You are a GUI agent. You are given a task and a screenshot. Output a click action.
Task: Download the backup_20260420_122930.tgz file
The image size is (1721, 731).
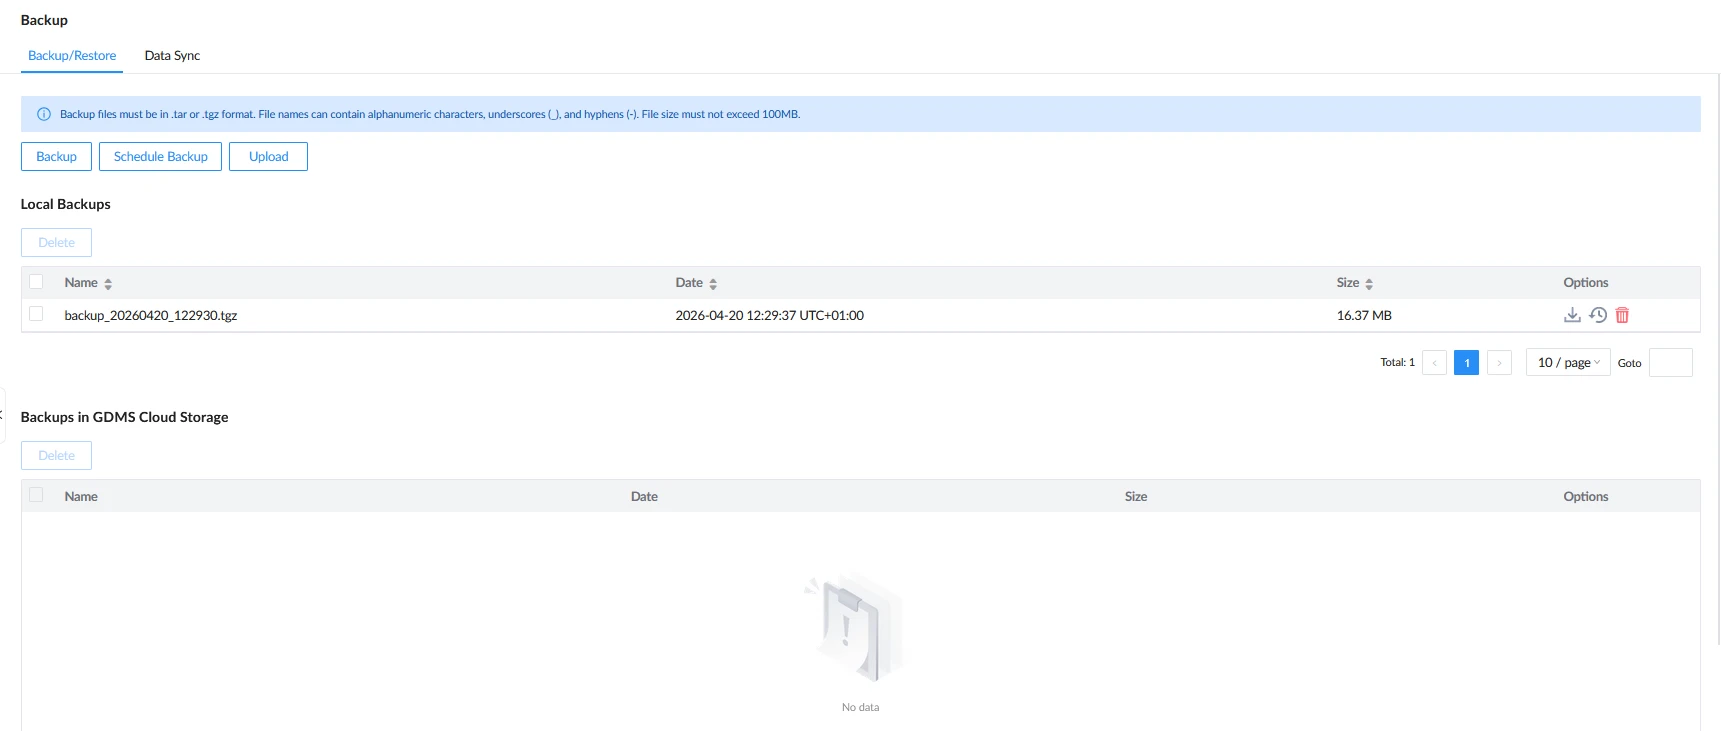(x=1572, y=315)
